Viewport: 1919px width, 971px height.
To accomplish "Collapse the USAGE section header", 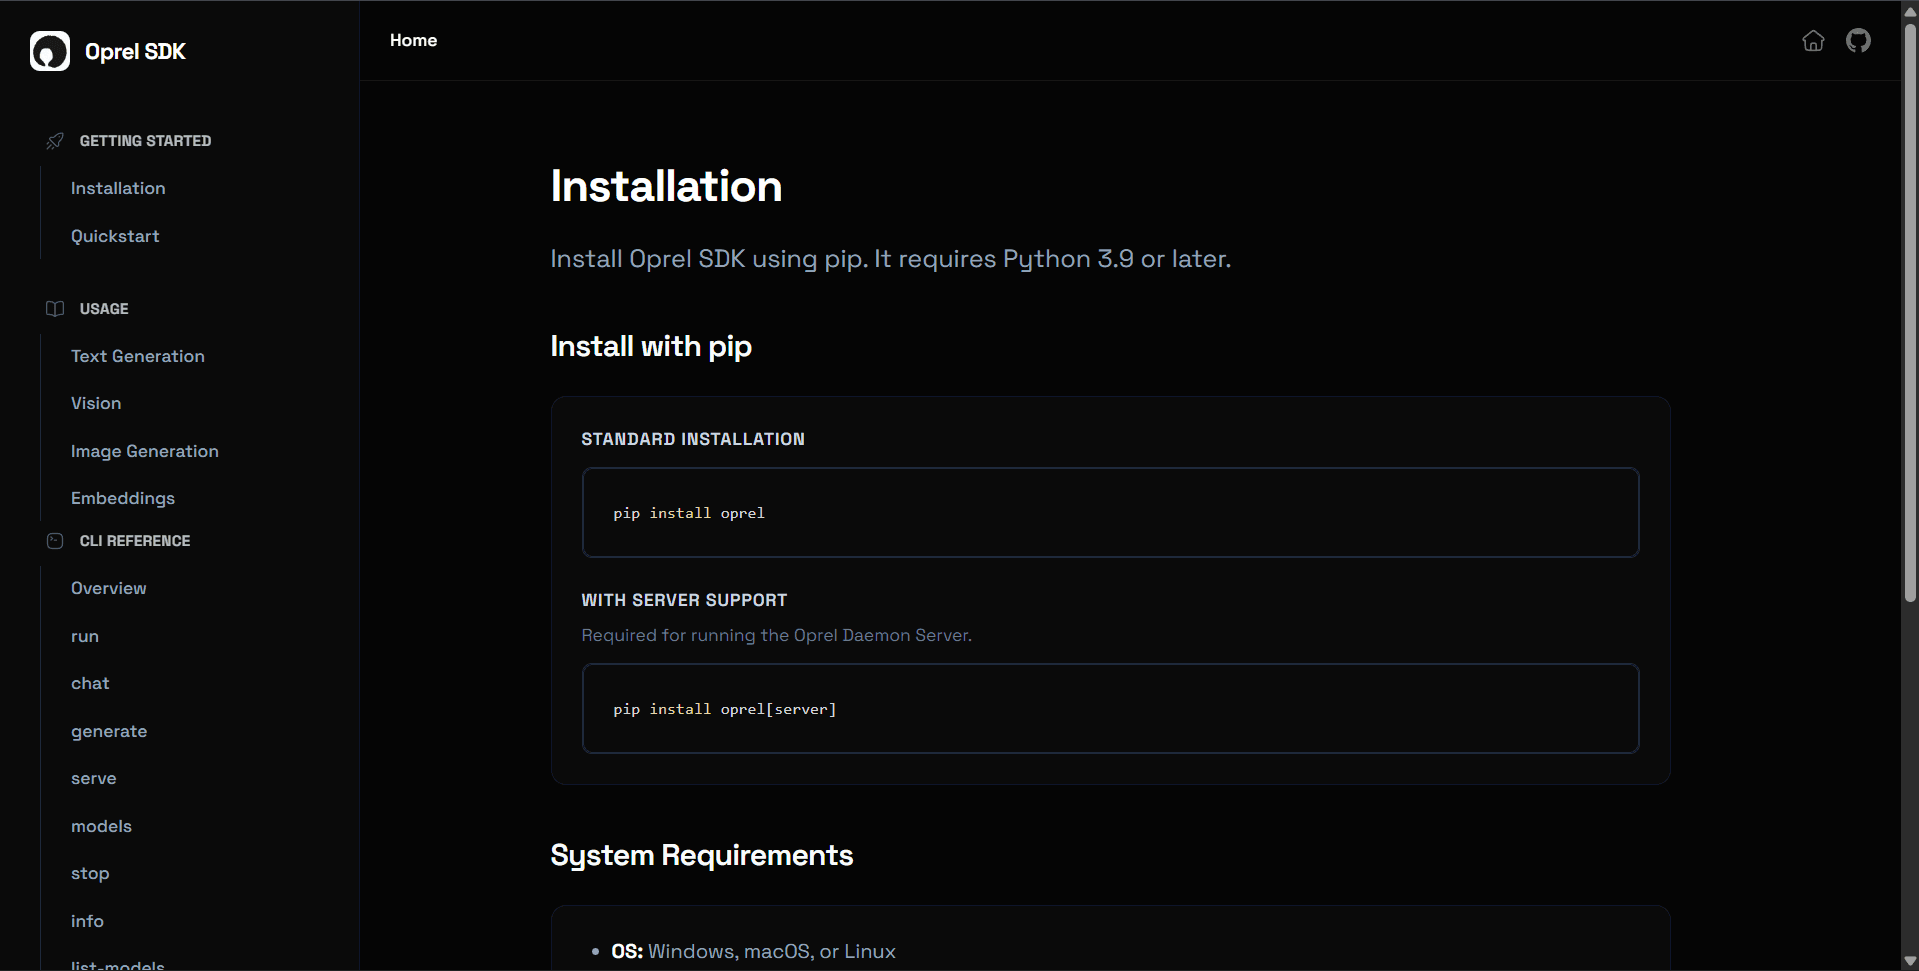I will [103, 308].
